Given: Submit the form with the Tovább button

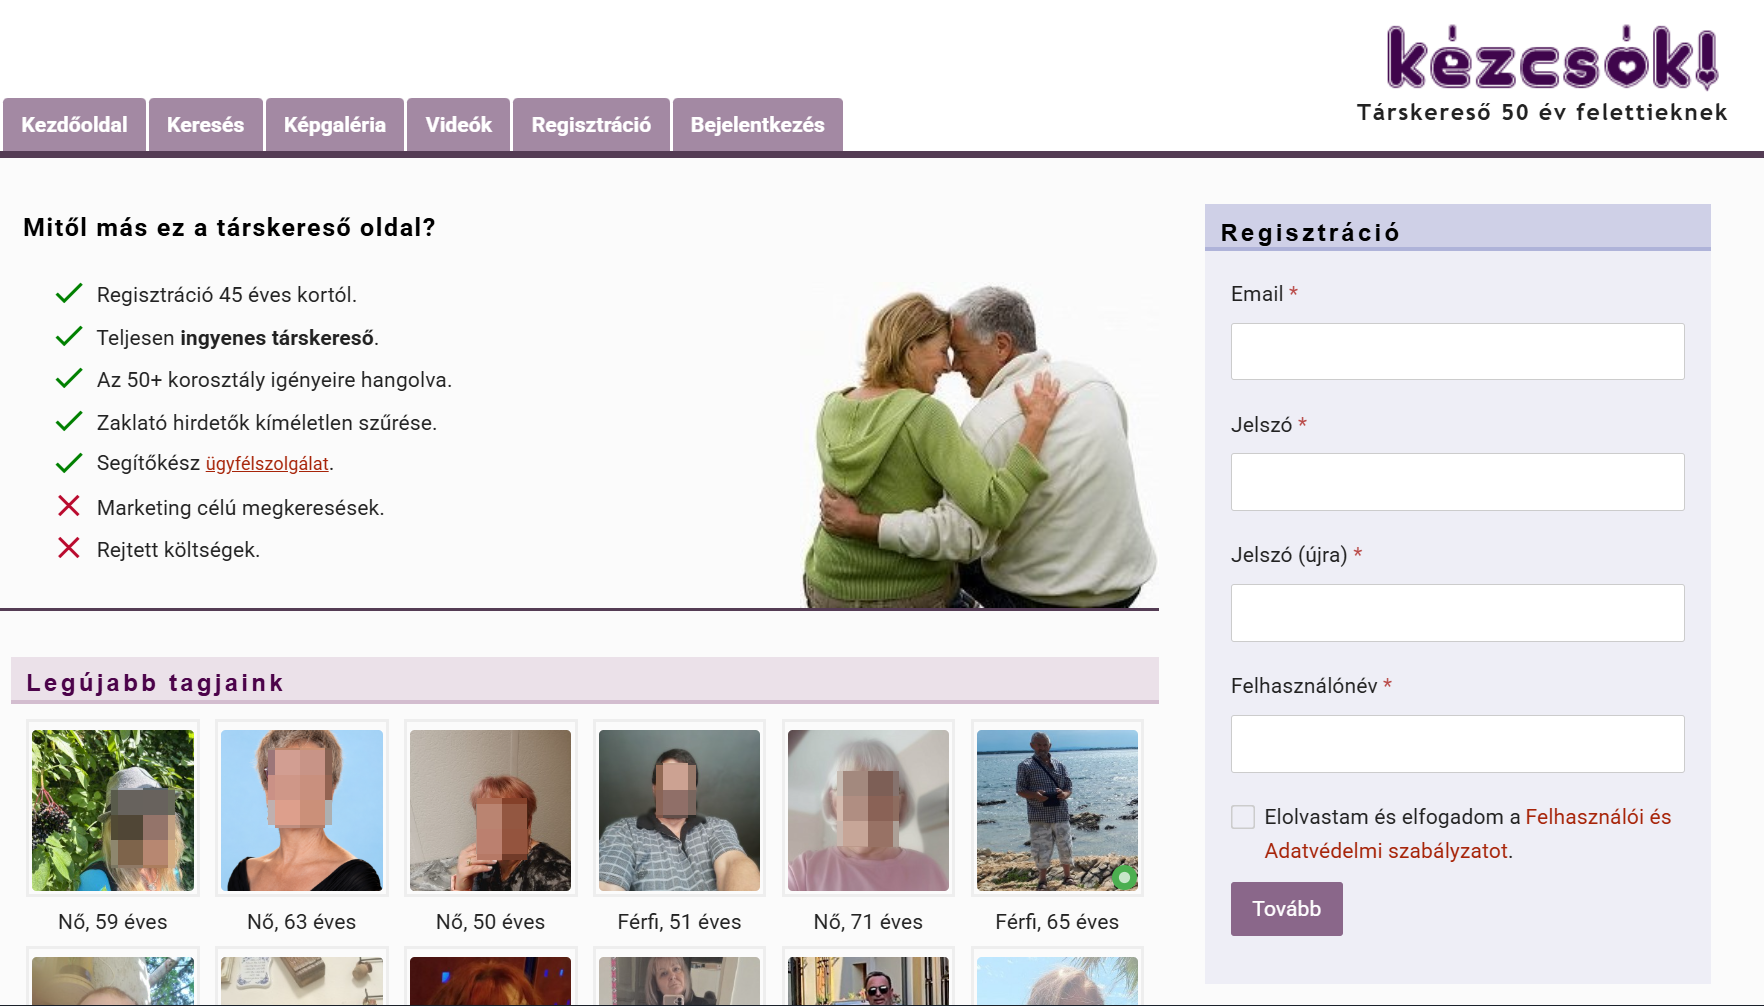Looking at the screenshot, I should 1286,909.
